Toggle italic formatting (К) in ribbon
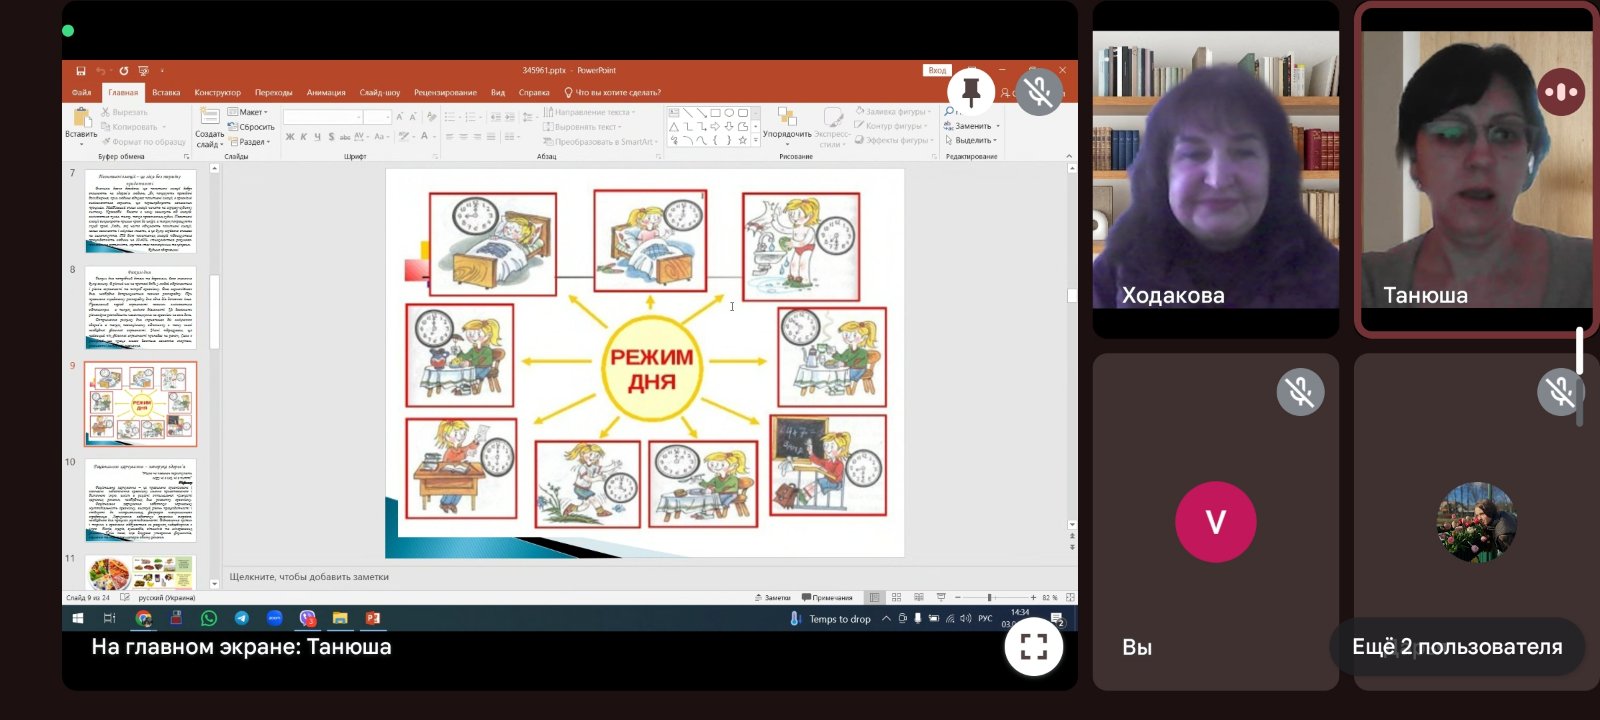The width and height of the screenshot is (1600, 720). (304, 137)
